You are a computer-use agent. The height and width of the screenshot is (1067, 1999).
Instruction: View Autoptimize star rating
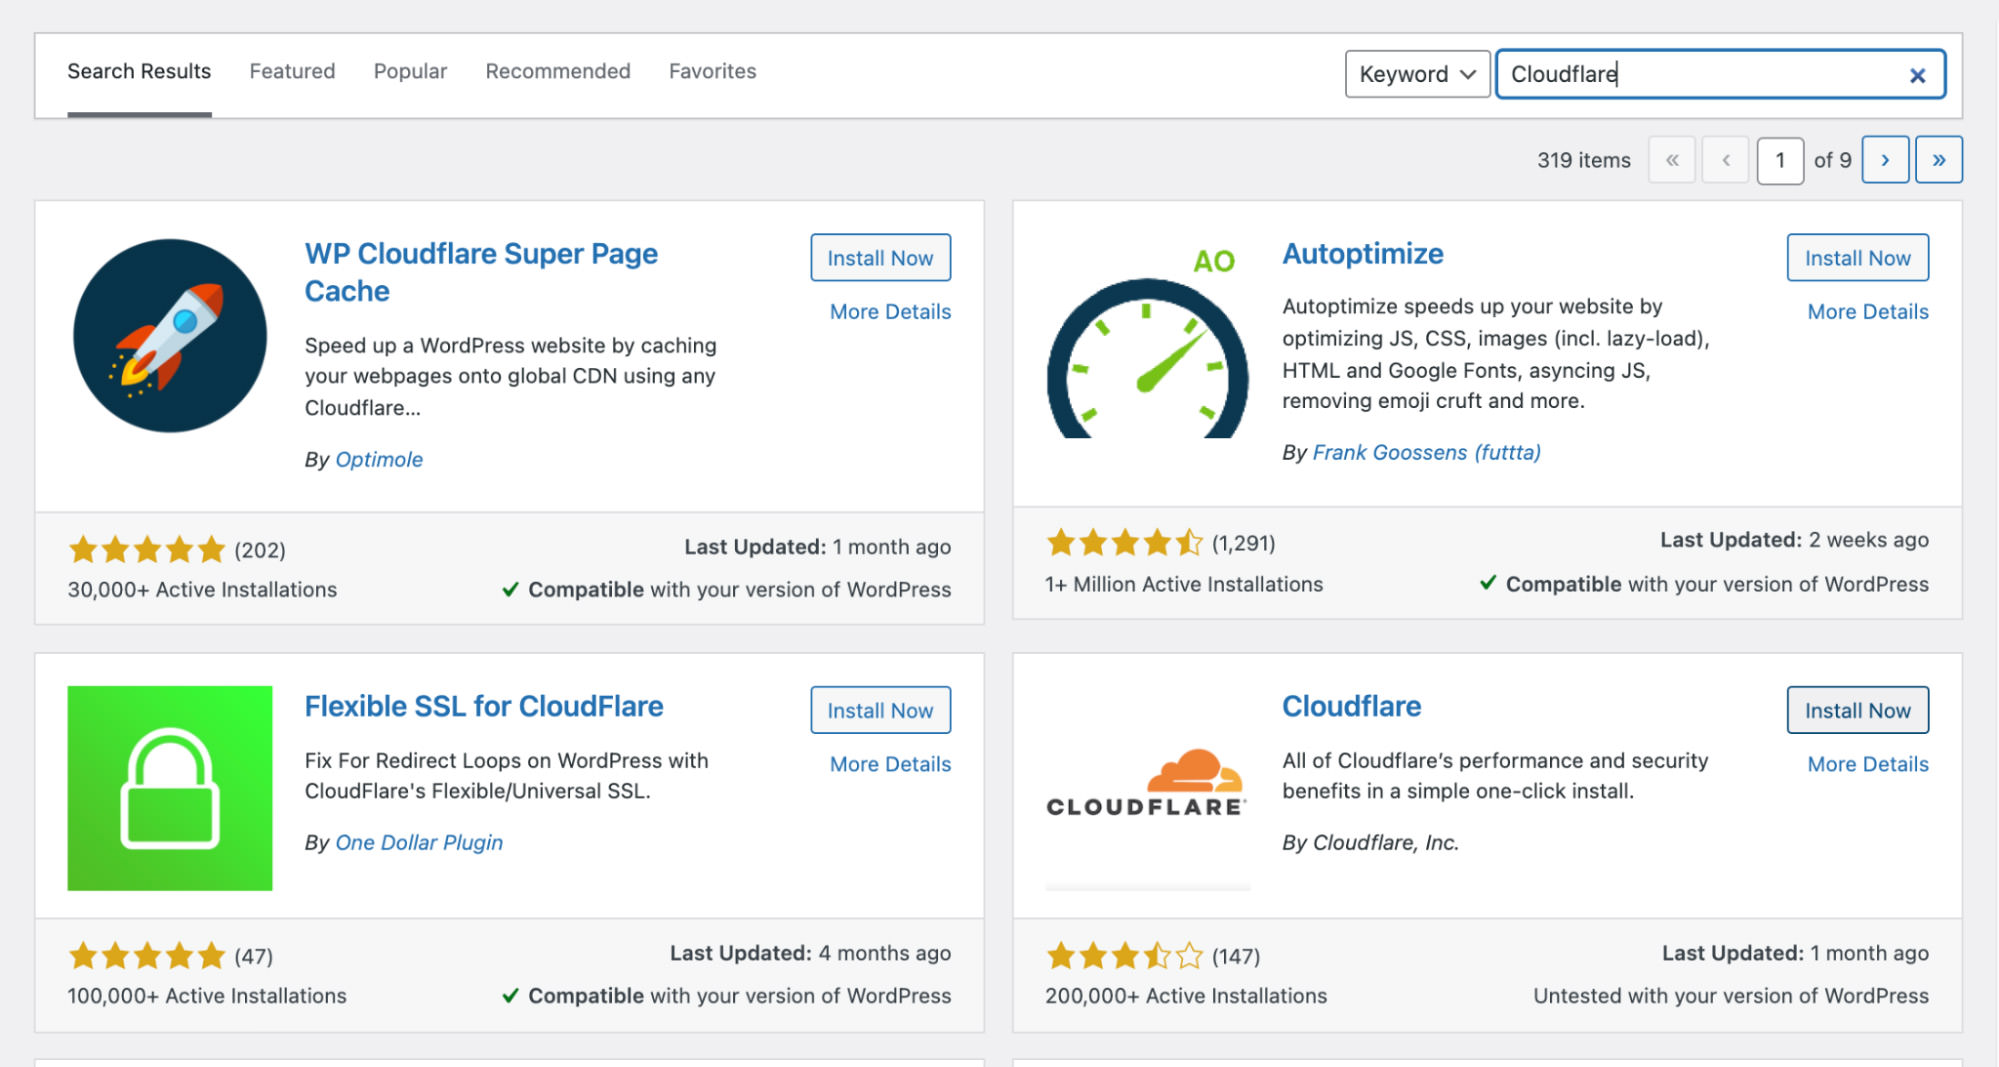(1124, 543)
